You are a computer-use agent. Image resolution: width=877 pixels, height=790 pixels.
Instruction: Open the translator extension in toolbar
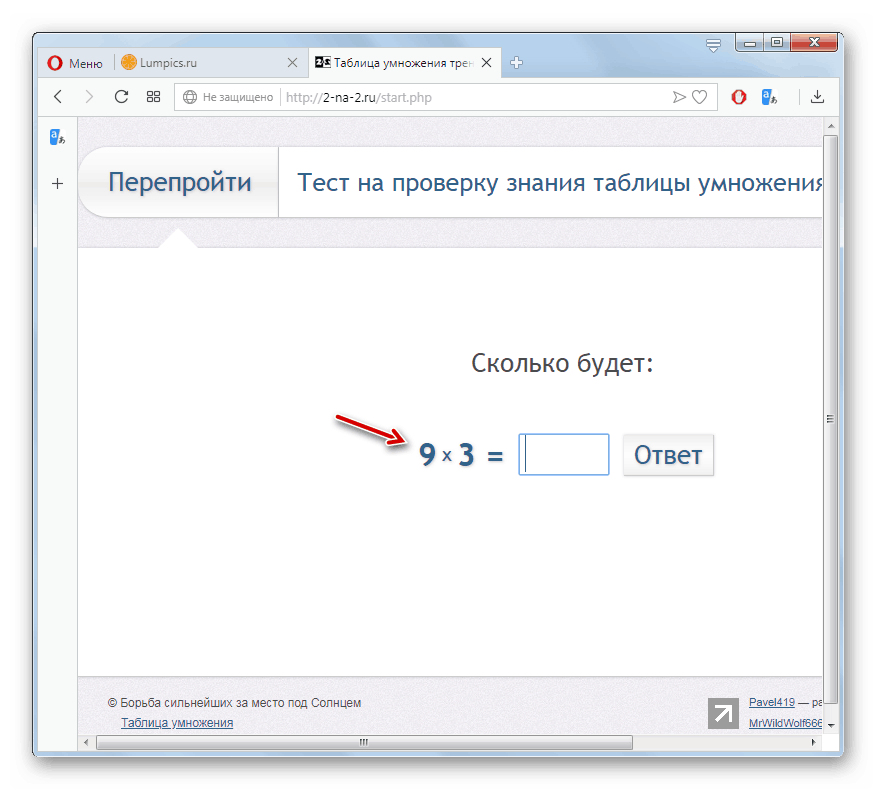click(770, 97)
